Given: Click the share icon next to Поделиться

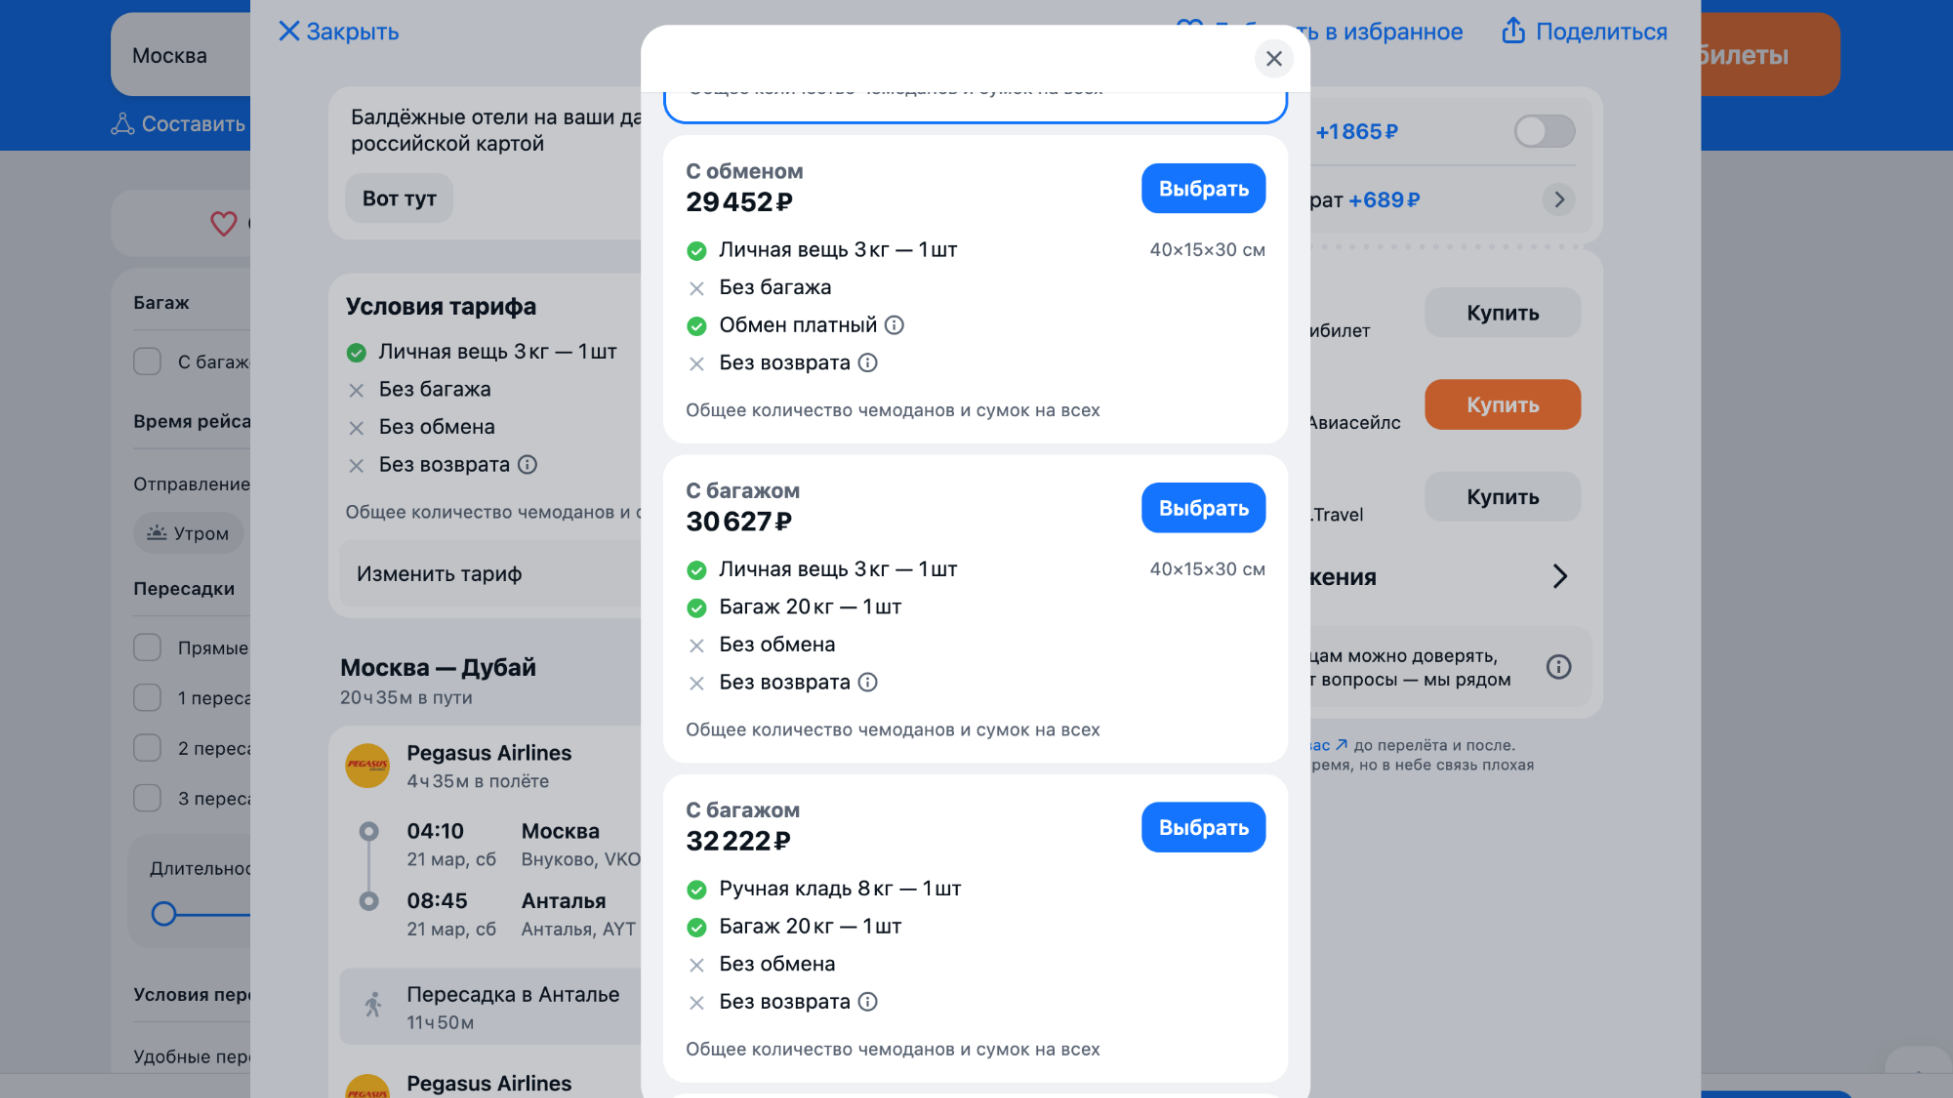Looking at the screenshot, I should (x=1513, y=31).
